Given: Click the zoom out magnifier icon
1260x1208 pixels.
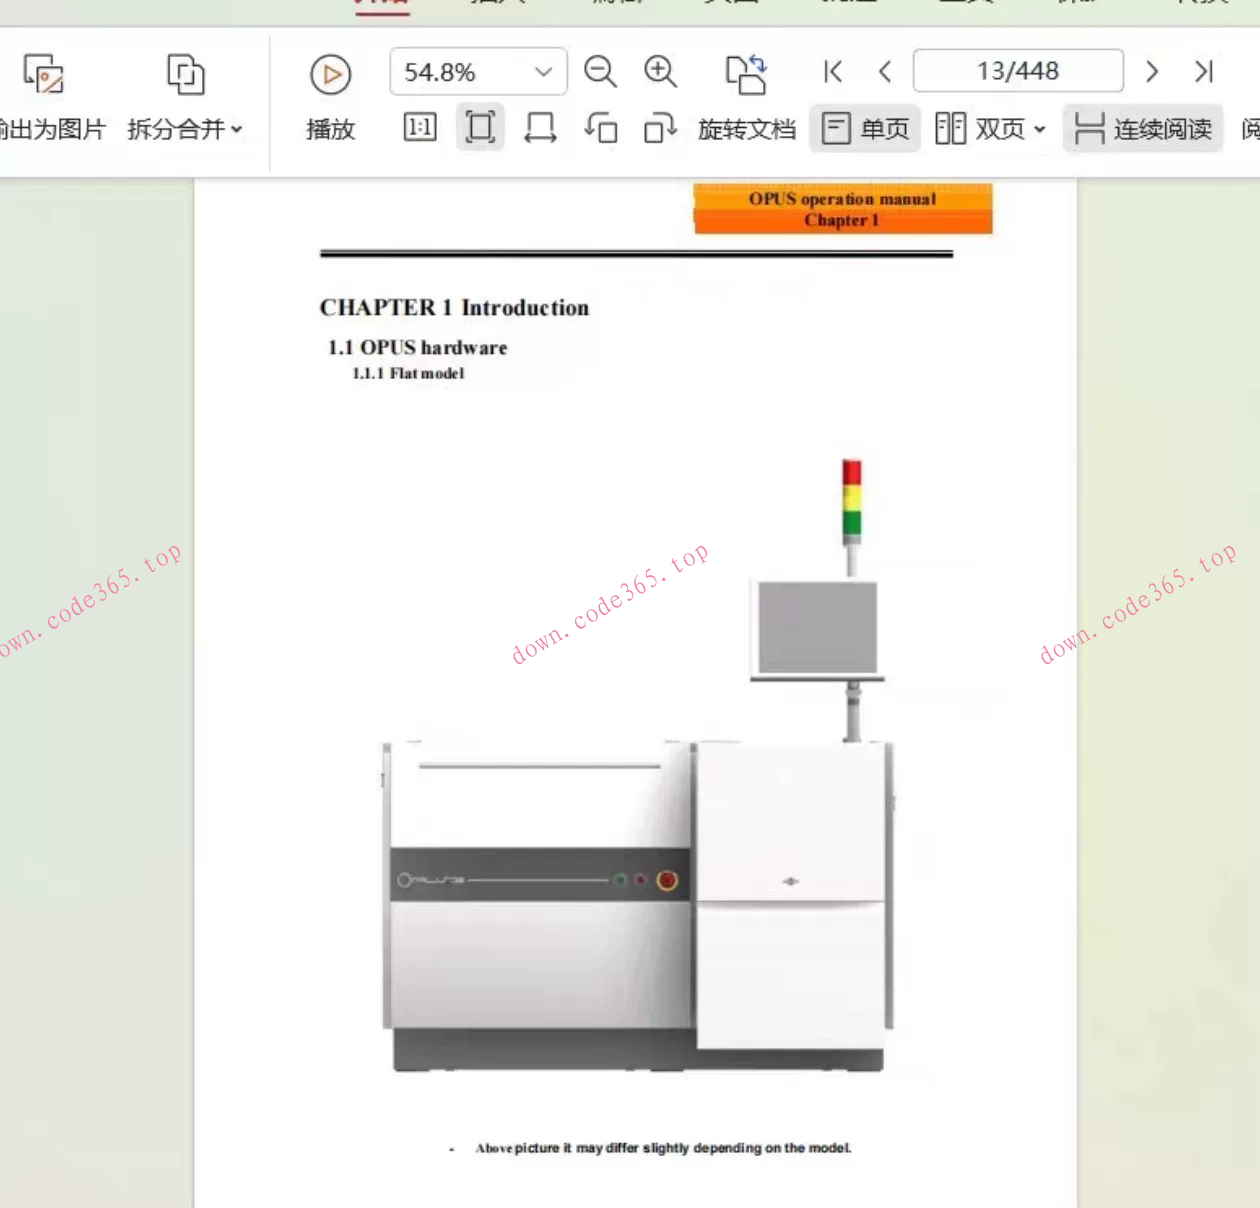Looking at the screenshot, I should click(x=600, y=71).
